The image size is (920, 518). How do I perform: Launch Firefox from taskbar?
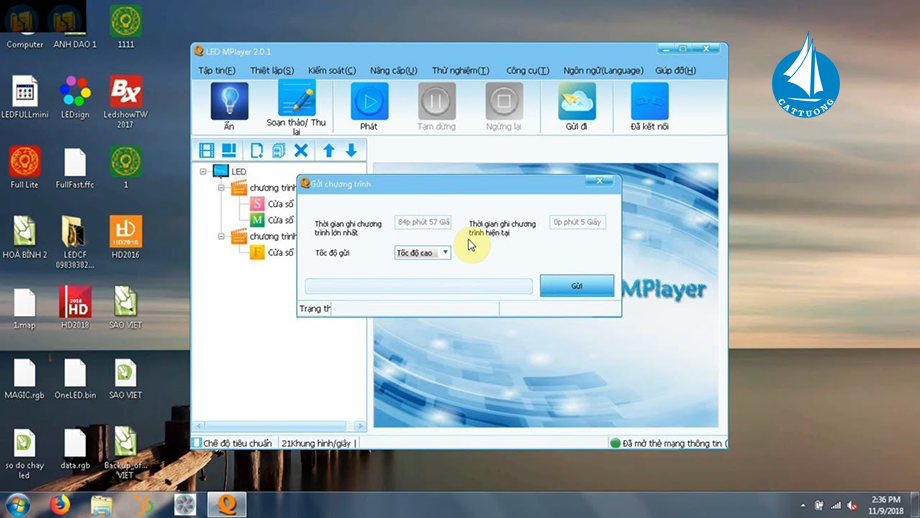[60, 505]
